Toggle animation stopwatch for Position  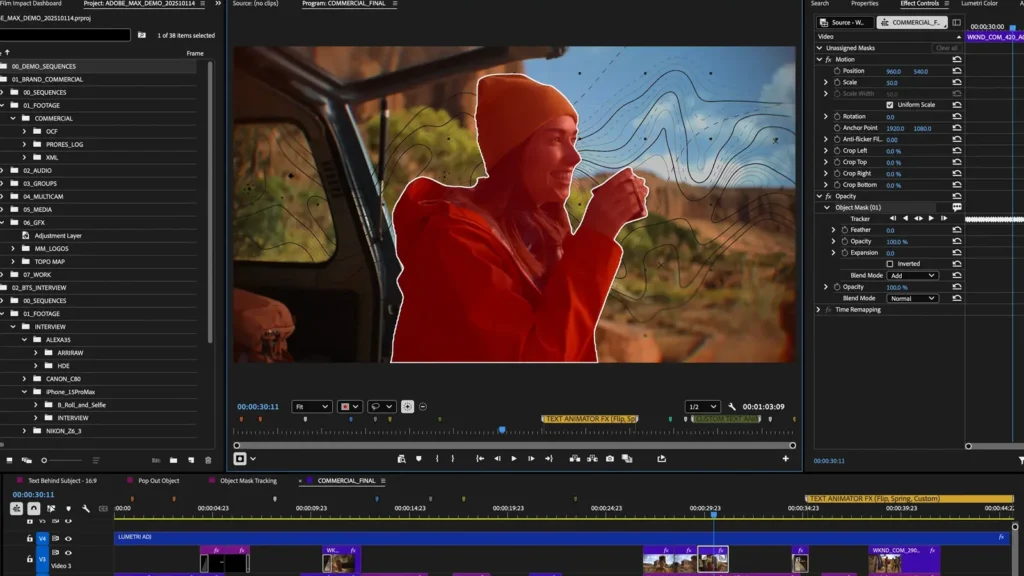pos(837,71)
